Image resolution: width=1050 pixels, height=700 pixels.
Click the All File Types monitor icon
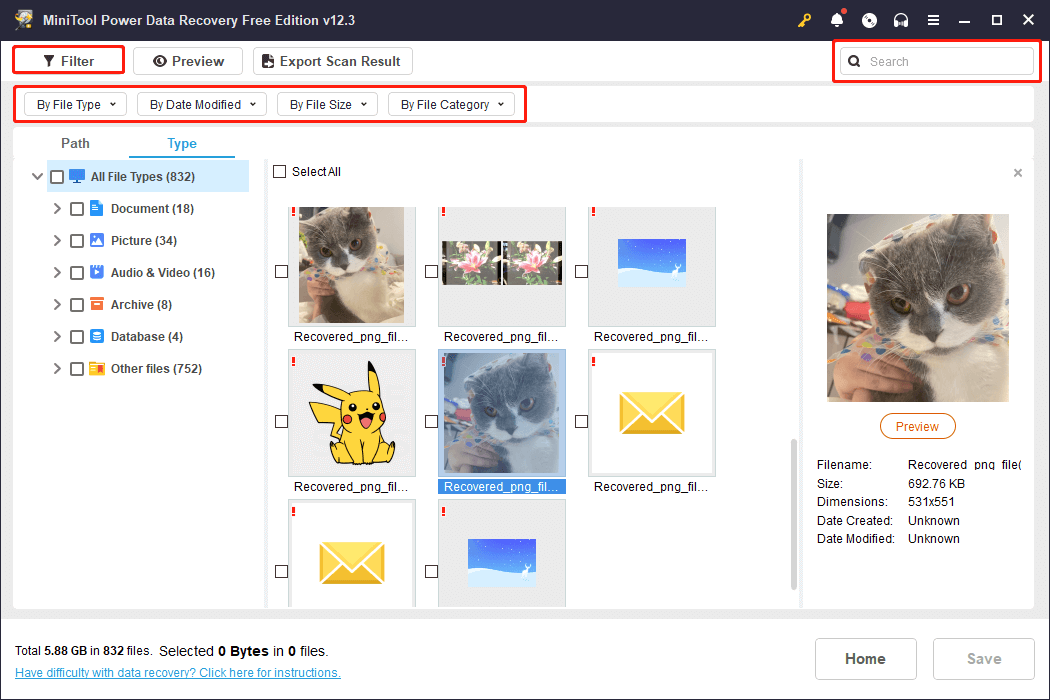pos(77,176)
